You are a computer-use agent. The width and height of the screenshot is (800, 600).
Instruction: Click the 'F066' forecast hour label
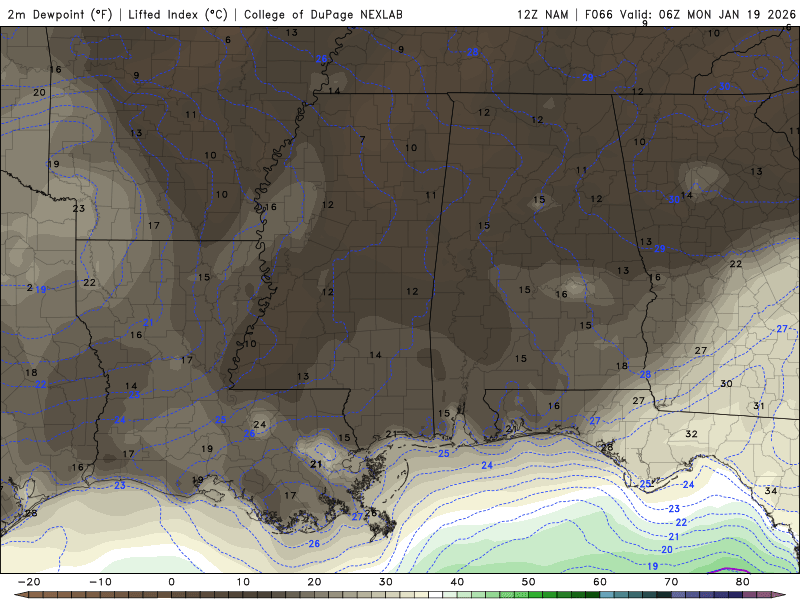pos(598,14)
